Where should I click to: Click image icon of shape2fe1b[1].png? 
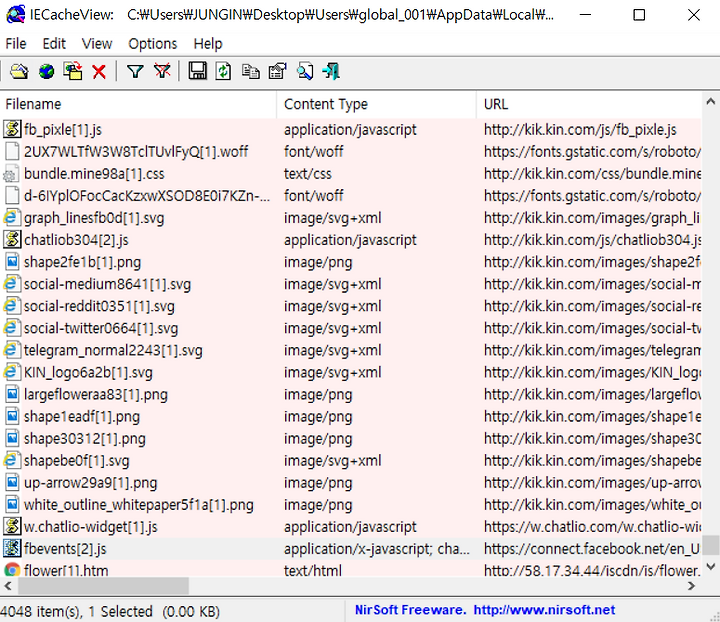coord(12,262)
